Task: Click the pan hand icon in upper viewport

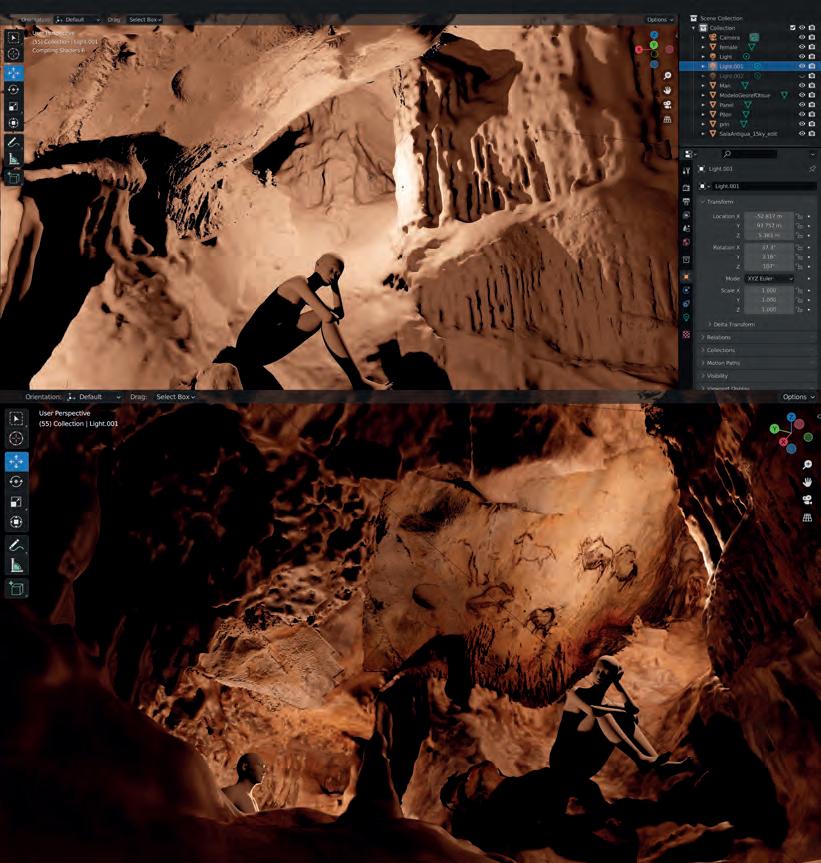Action: [667, 90]
